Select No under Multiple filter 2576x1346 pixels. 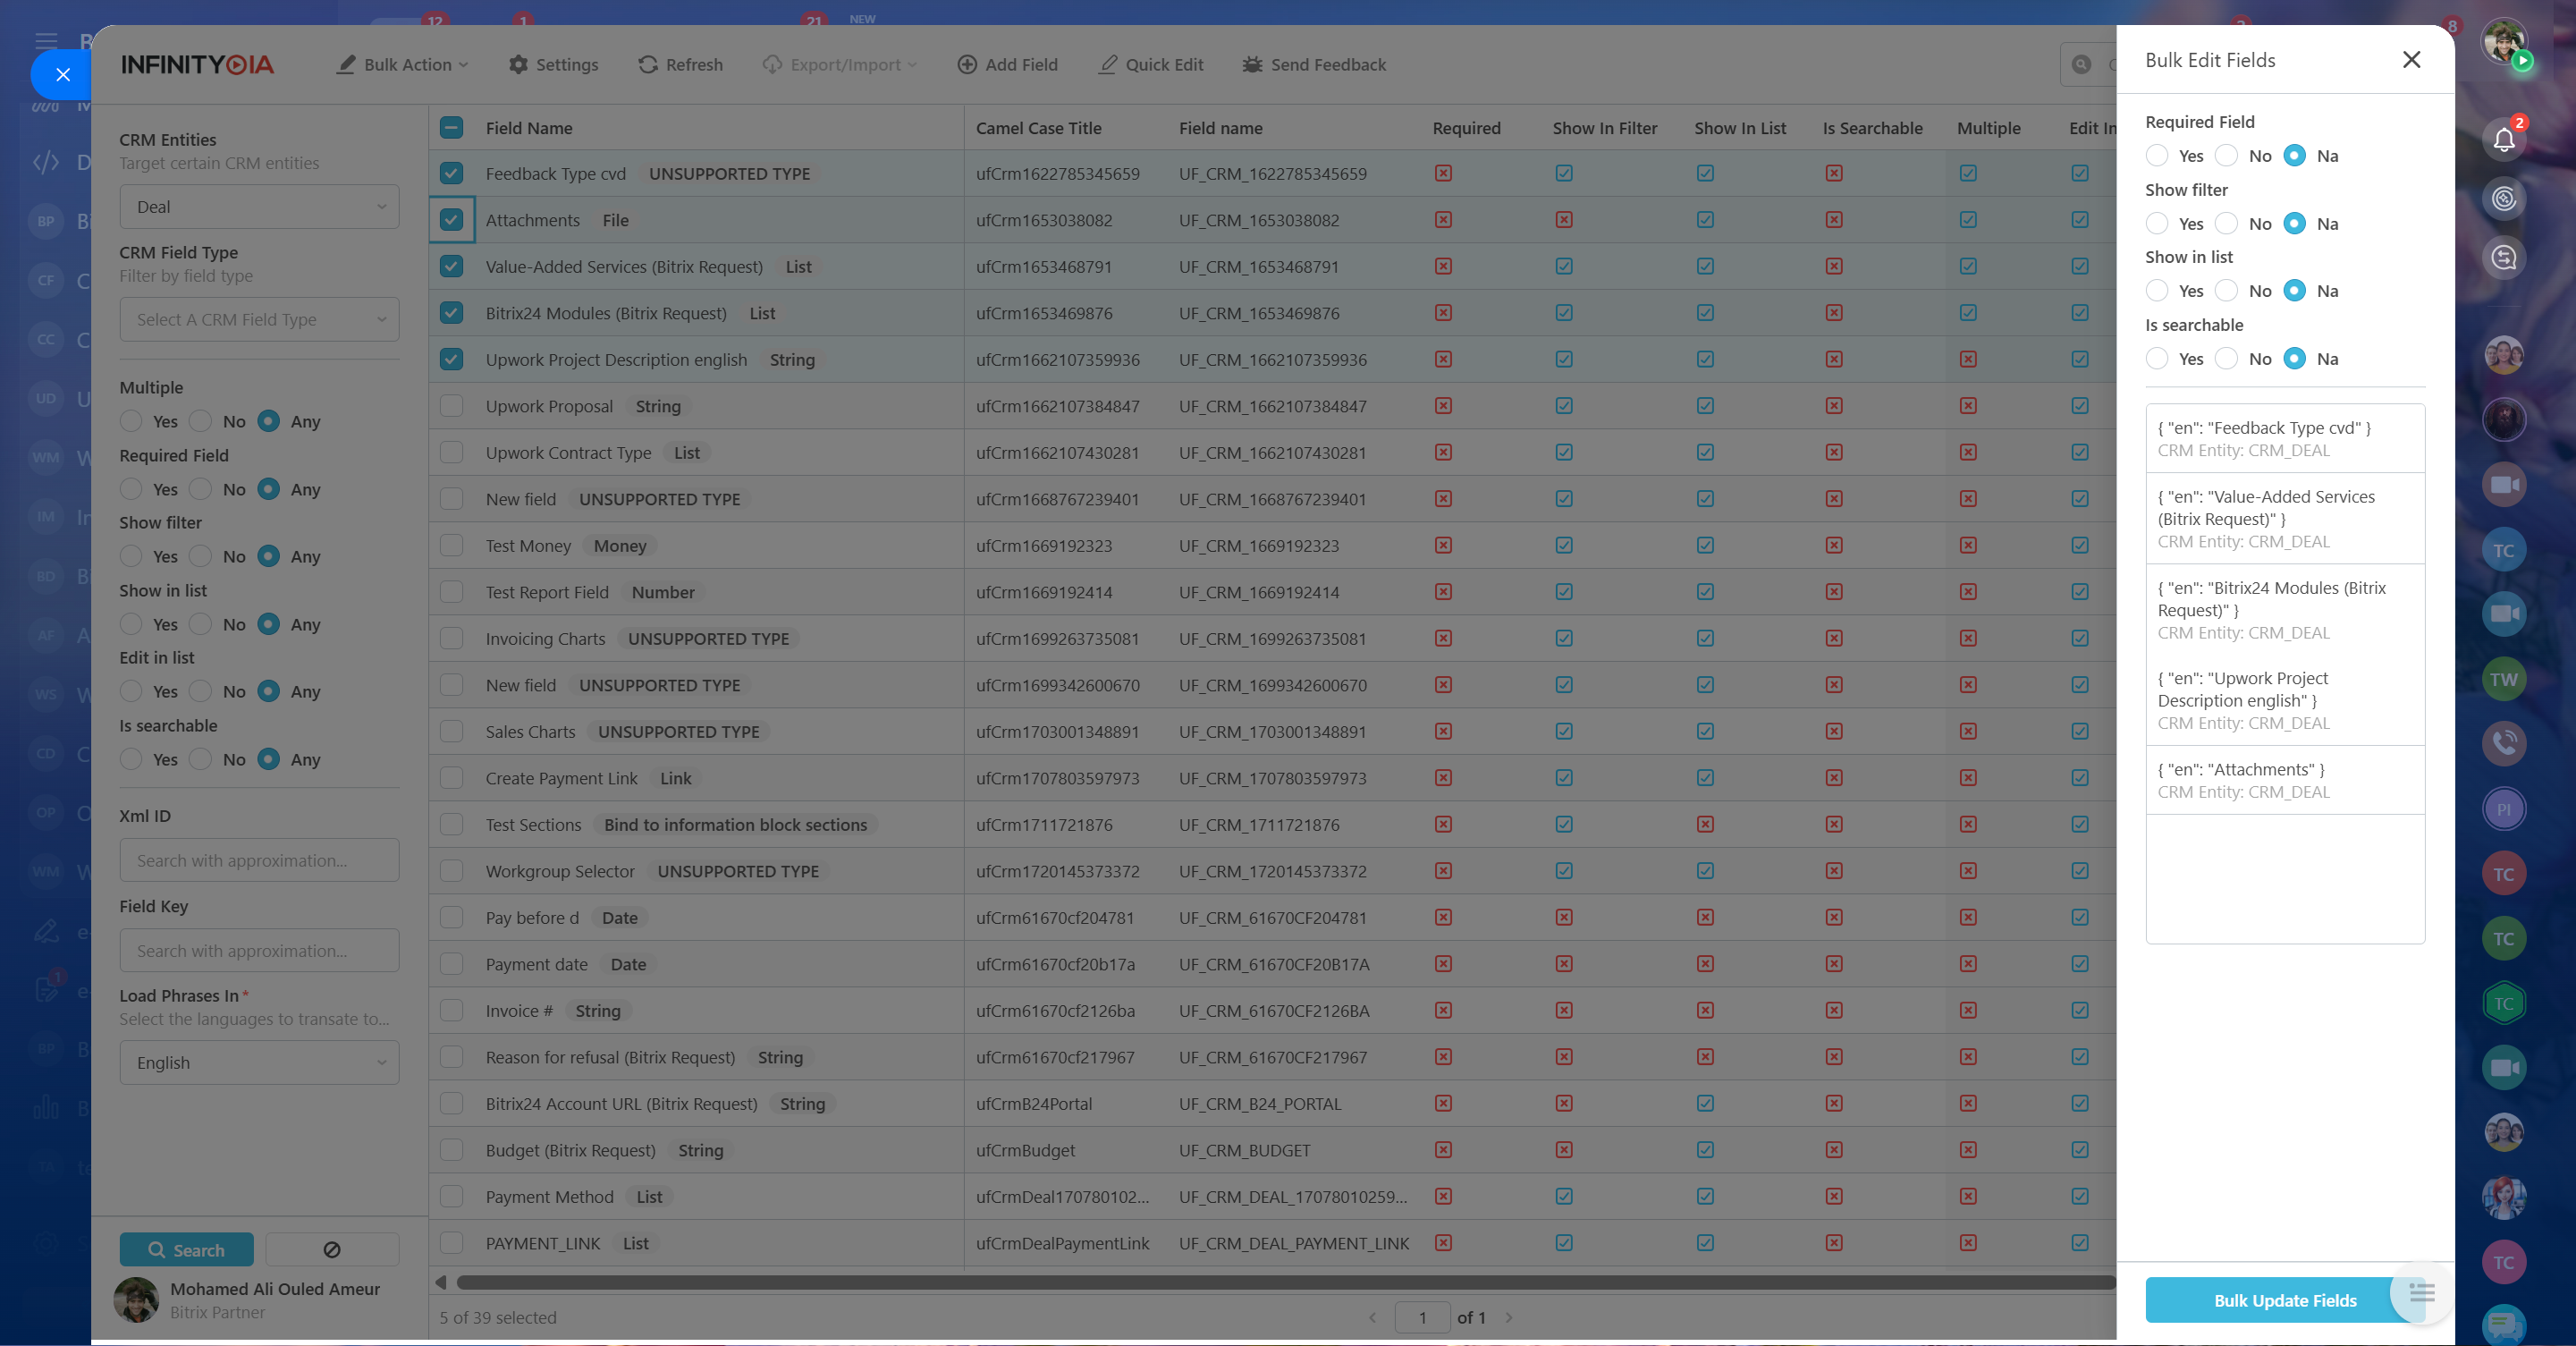(x=201, y=421)
